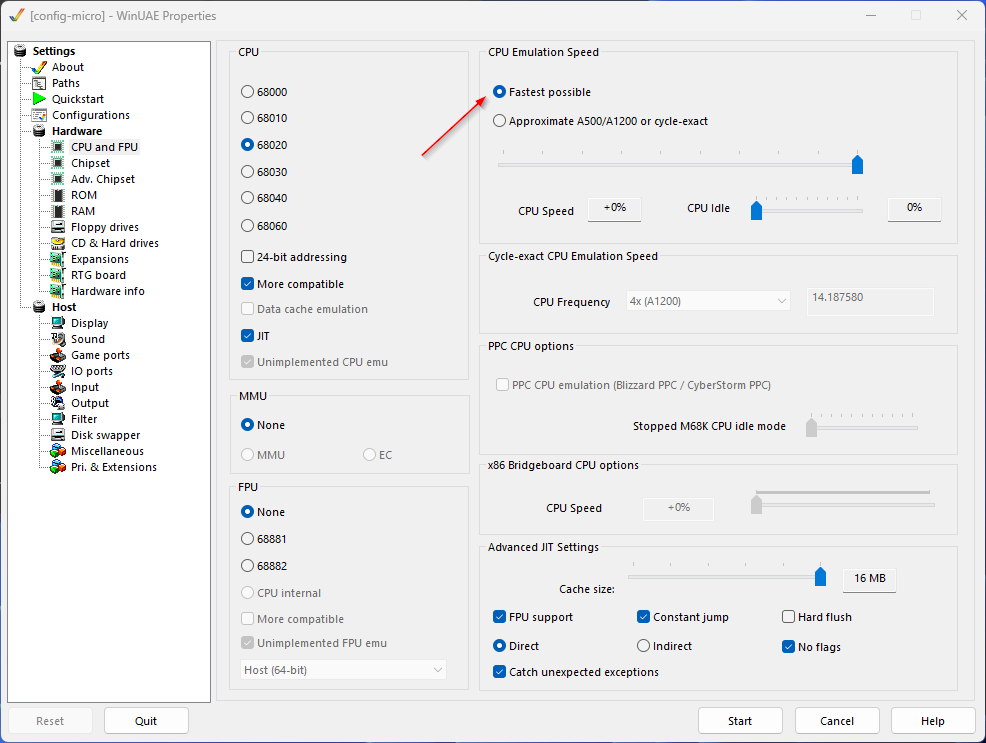
Task: Click the Adv. Chipset icon
Action: (58, 179)
